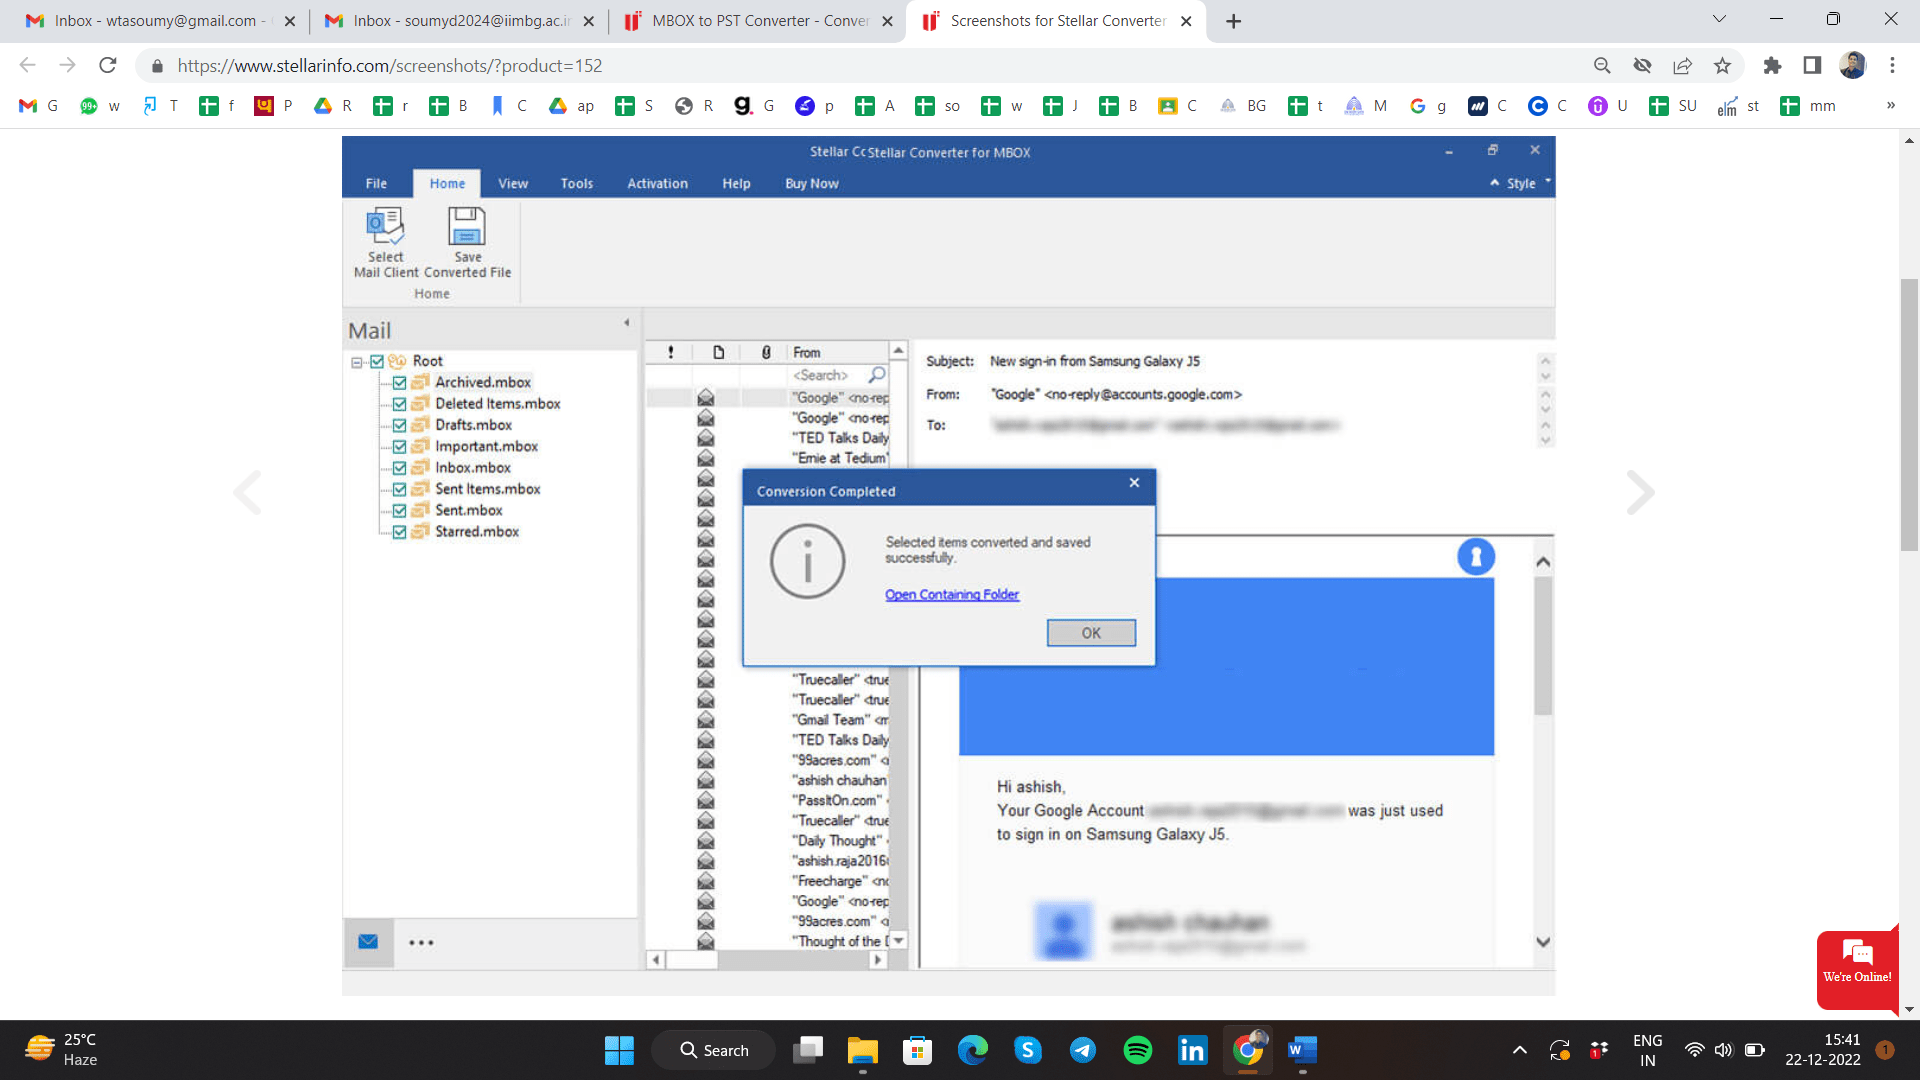This screenshot has width=1920, height=1080.
Task: Click the mail list Search field
Action: click(x=827, y=375)
